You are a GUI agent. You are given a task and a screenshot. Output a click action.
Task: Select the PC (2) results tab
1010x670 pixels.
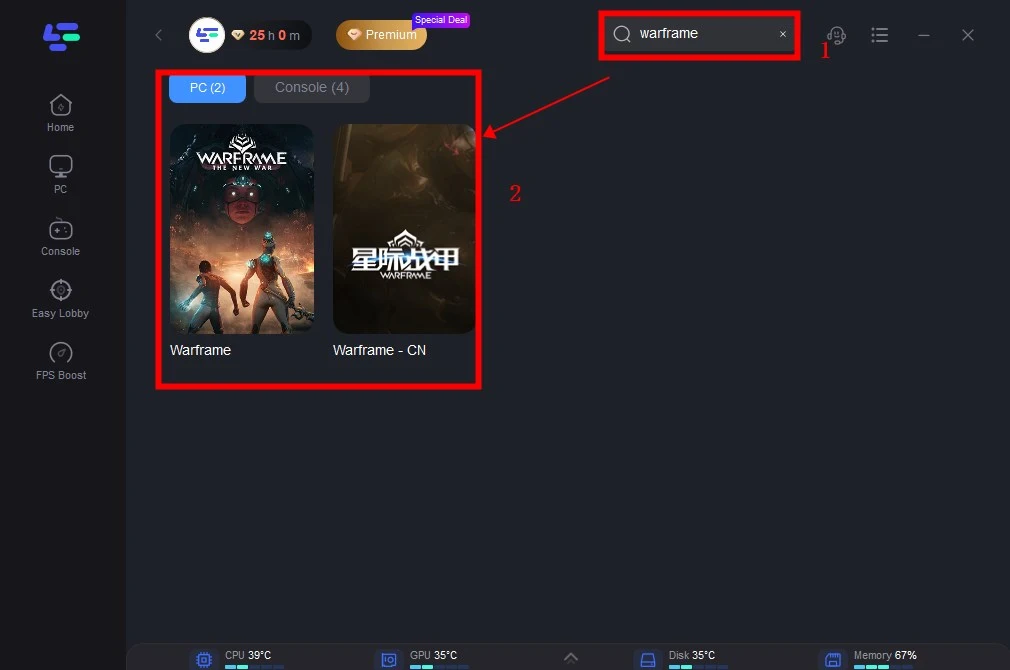[x=207, y=88]
